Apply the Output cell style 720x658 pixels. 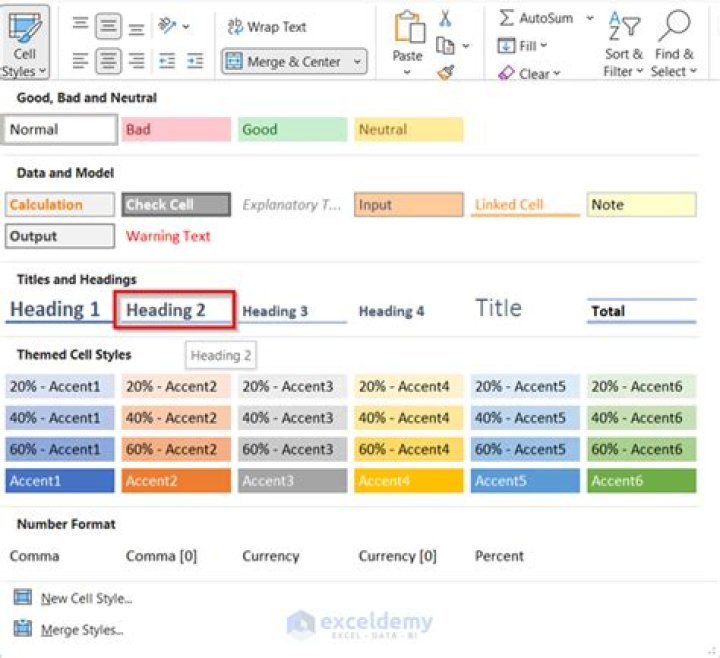point(60,236)
